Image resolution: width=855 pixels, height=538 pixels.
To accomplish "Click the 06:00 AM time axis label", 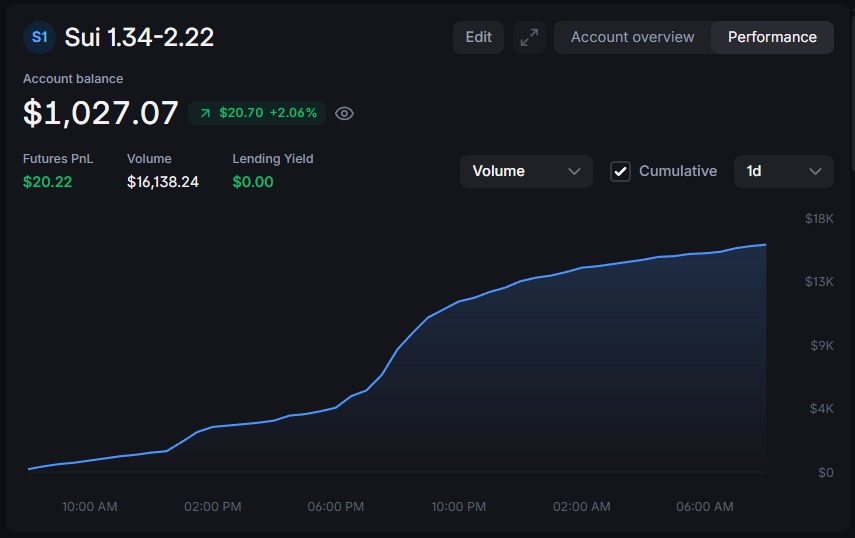I will point(705,507).
